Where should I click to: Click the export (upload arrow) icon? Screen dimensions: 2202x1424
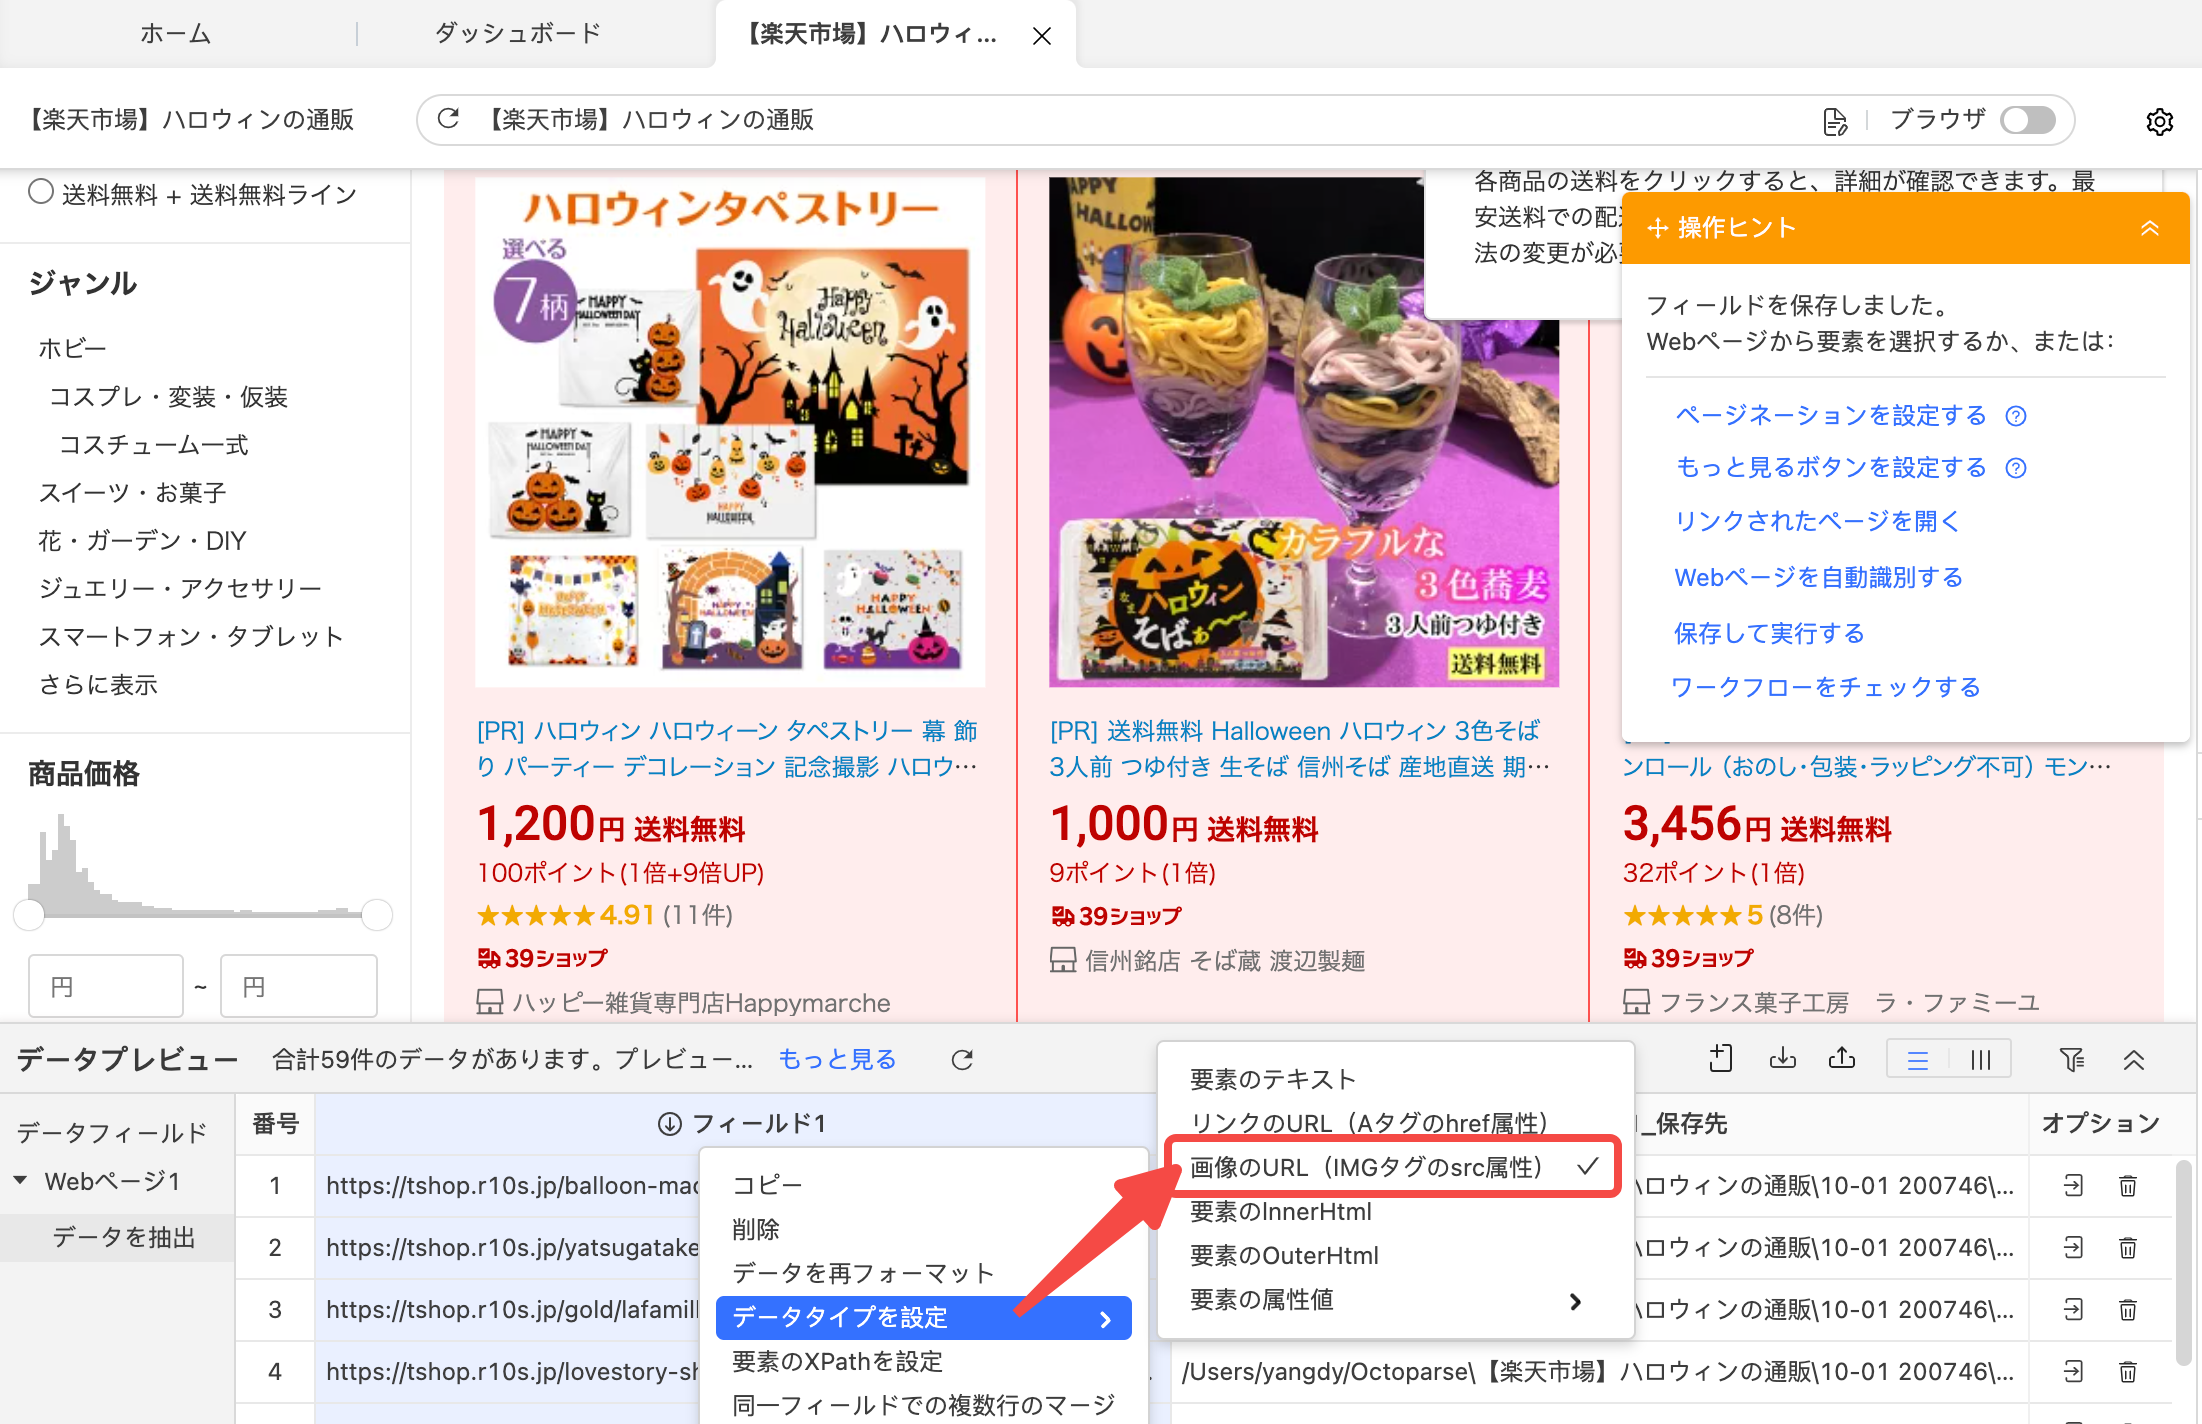1842,1059
